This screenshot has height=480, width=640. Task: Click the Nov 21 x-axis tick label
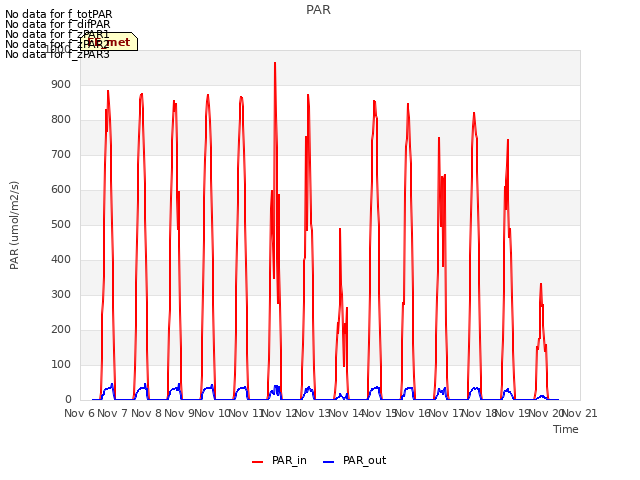coord(579,413)
